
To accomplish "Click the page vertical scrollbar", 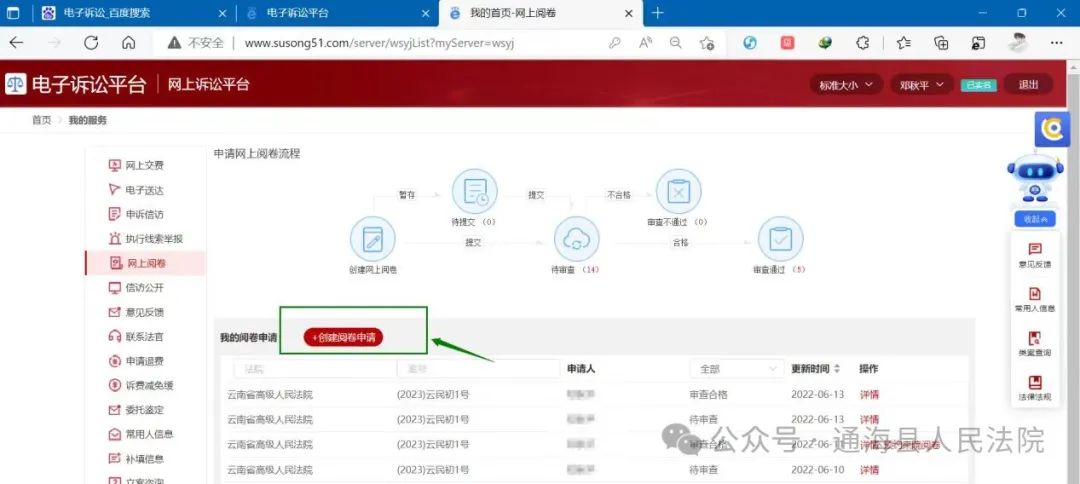I will (x=1073, y=271).
